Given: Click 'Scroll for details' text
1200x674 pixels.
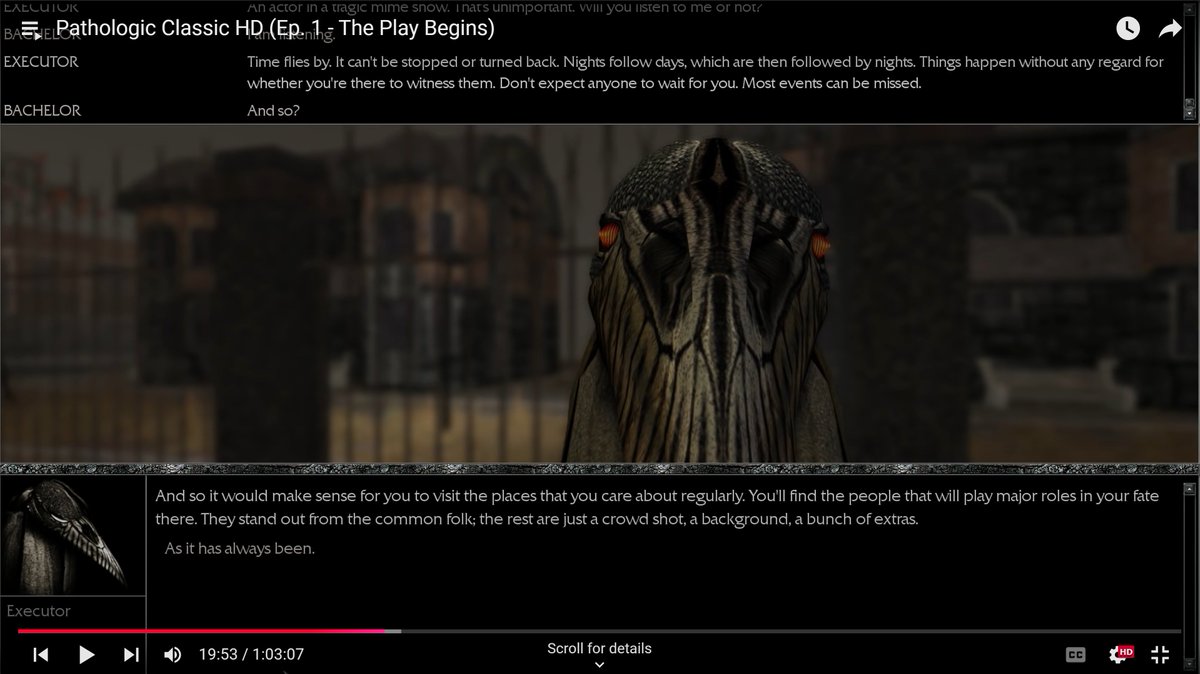Looking at the screenshot, I should tap(599, 648).
